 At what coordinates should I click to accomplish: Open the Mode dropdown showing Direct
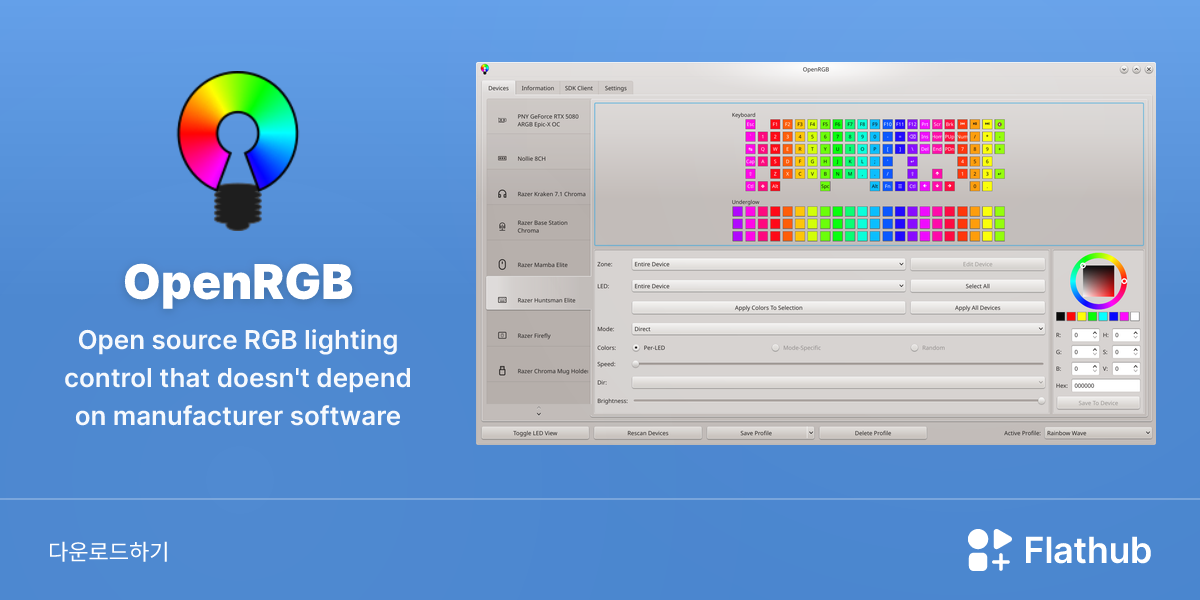838,328
